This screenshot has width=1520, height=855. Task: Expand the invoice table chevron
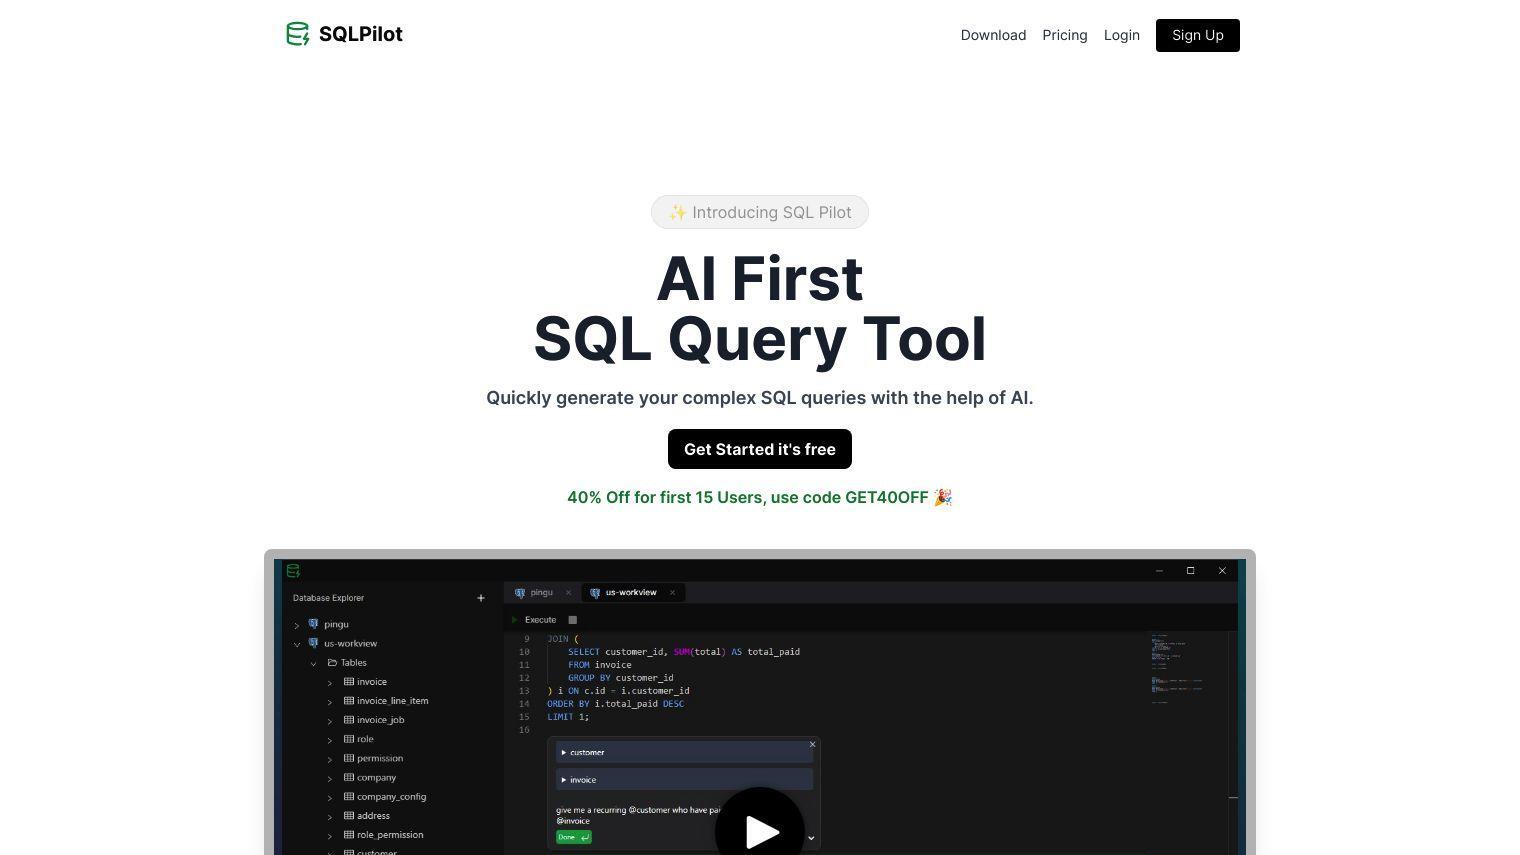coord(330,683)
